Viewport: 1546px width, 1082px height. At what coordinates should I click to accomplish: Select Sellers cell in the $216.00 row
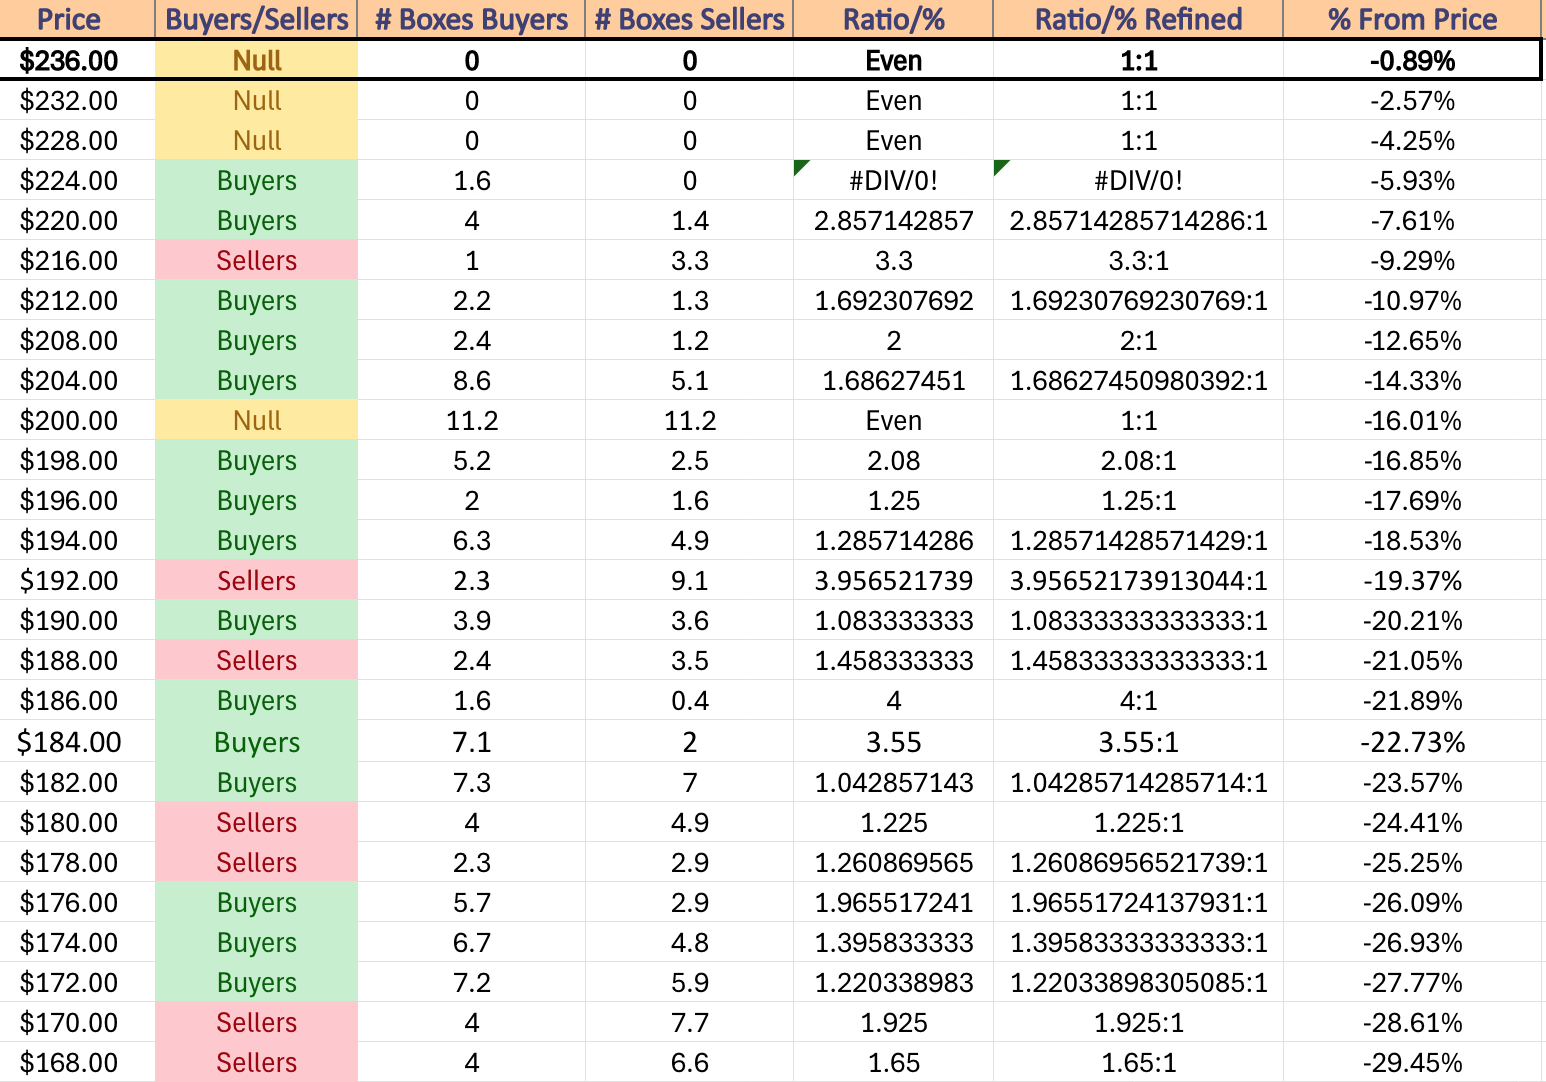256,260
